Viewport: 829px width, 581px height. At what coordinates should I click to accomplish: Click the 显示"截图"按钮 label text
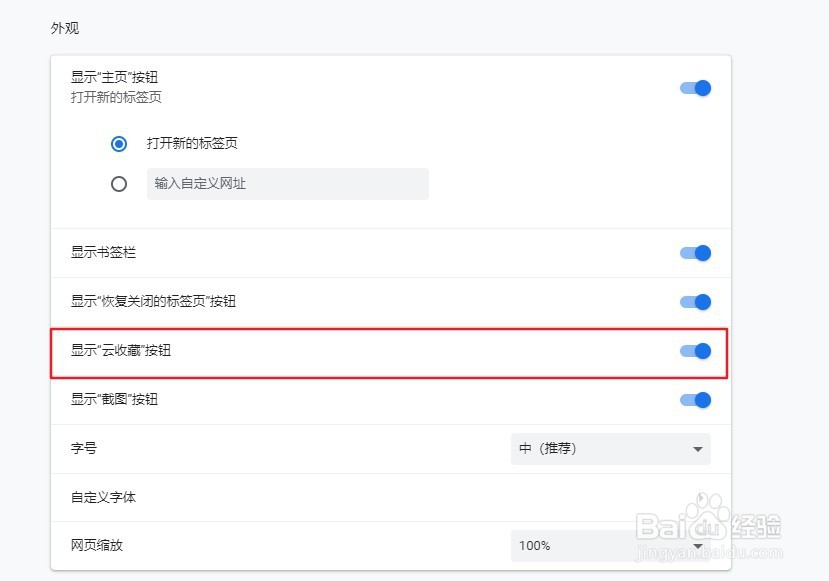(115, 400)
